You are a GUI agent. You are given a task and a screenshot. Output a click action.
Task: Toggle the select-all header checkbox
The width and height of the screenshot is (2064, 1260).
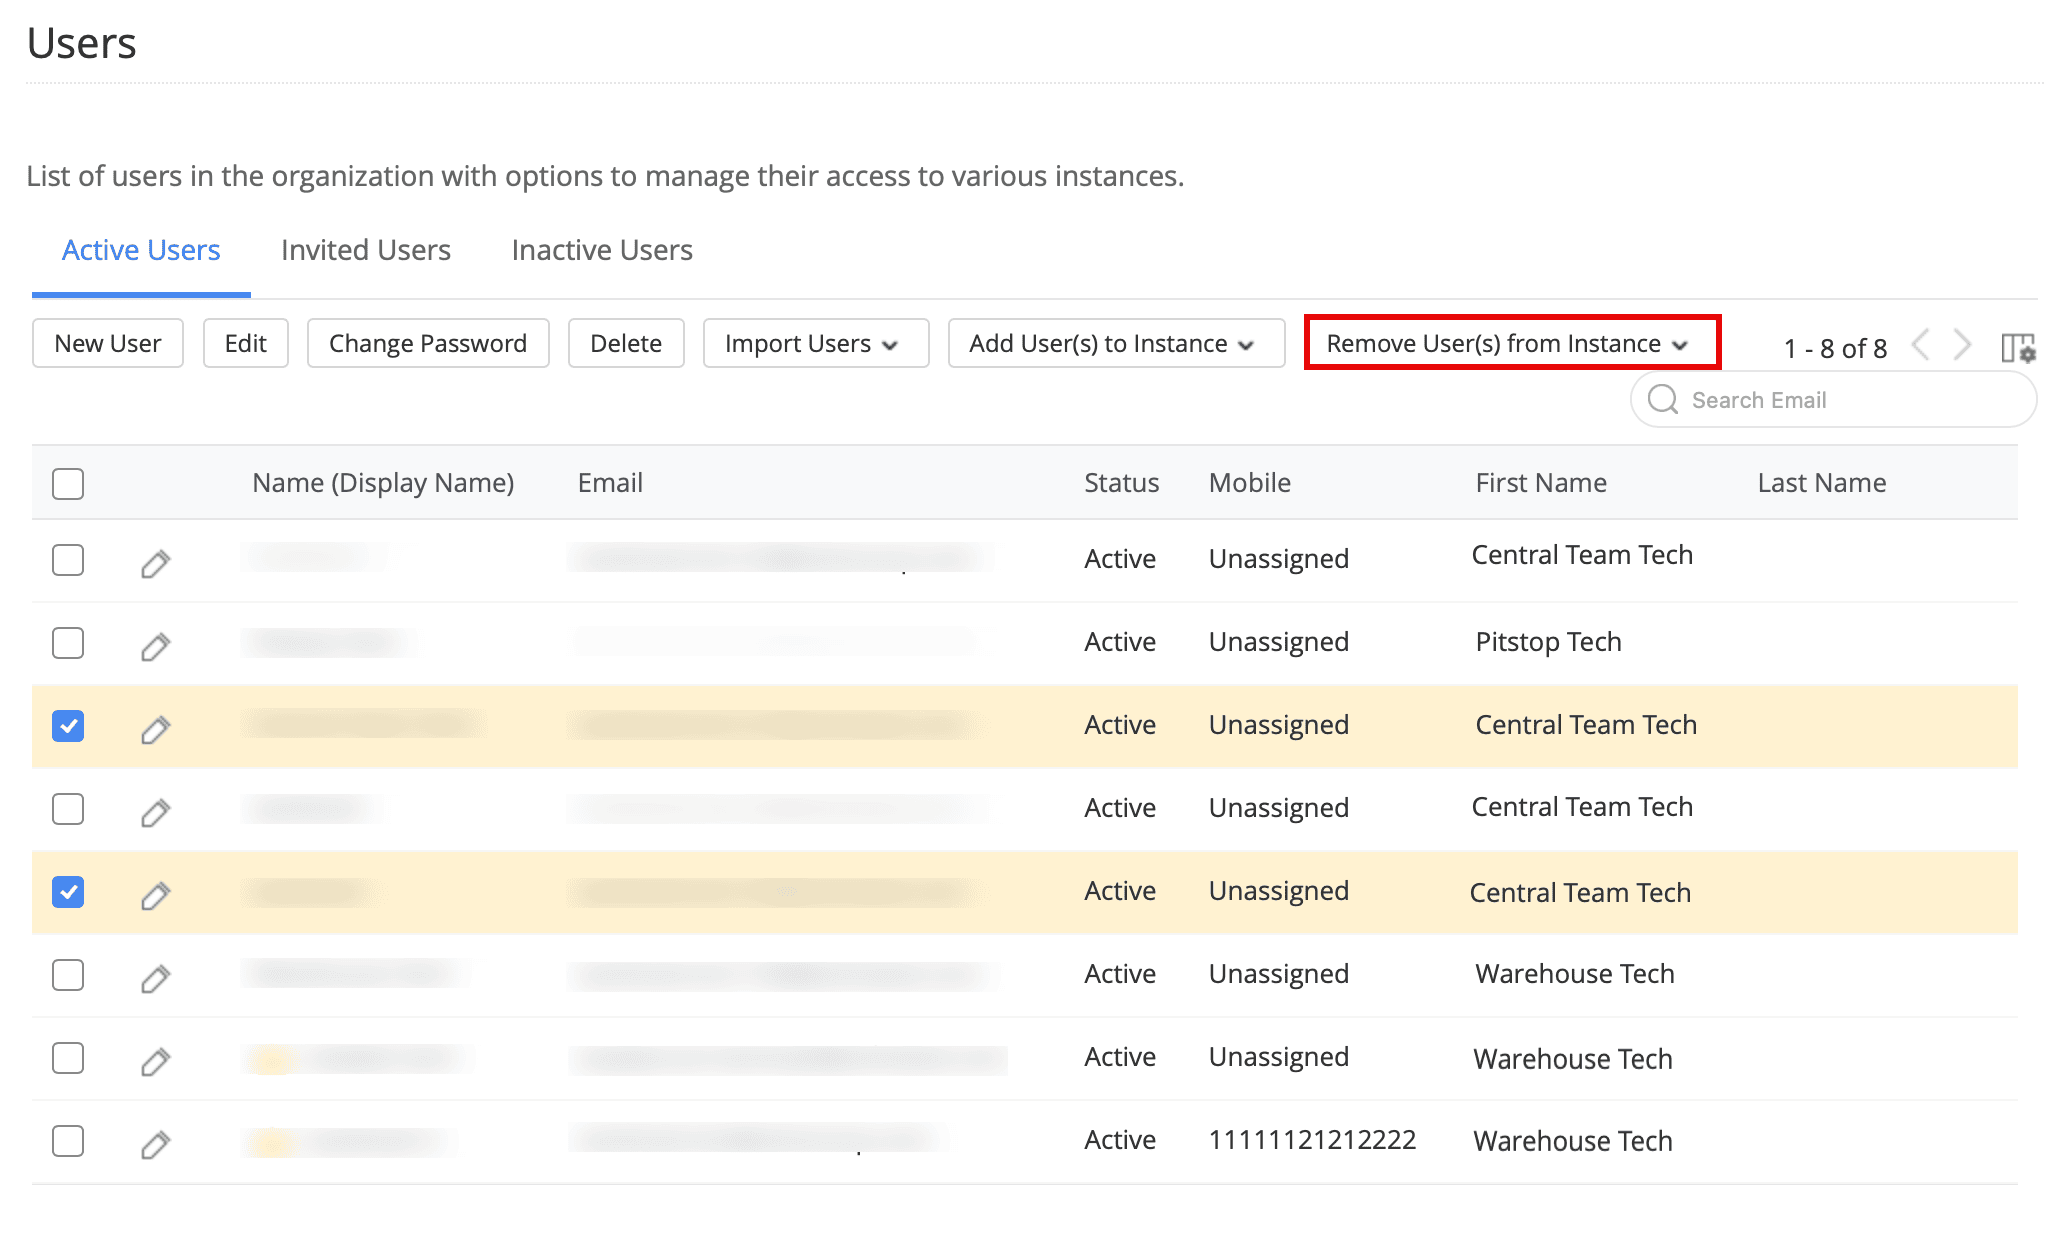point(68,484)
